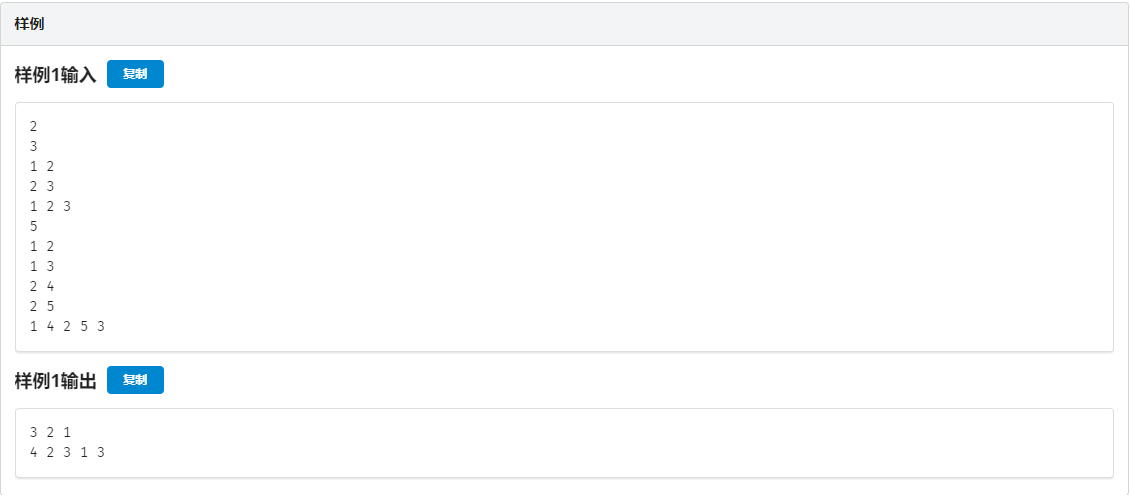
Task: Click the last input line "1 4 2 5 3"
Action: [67, 326]
